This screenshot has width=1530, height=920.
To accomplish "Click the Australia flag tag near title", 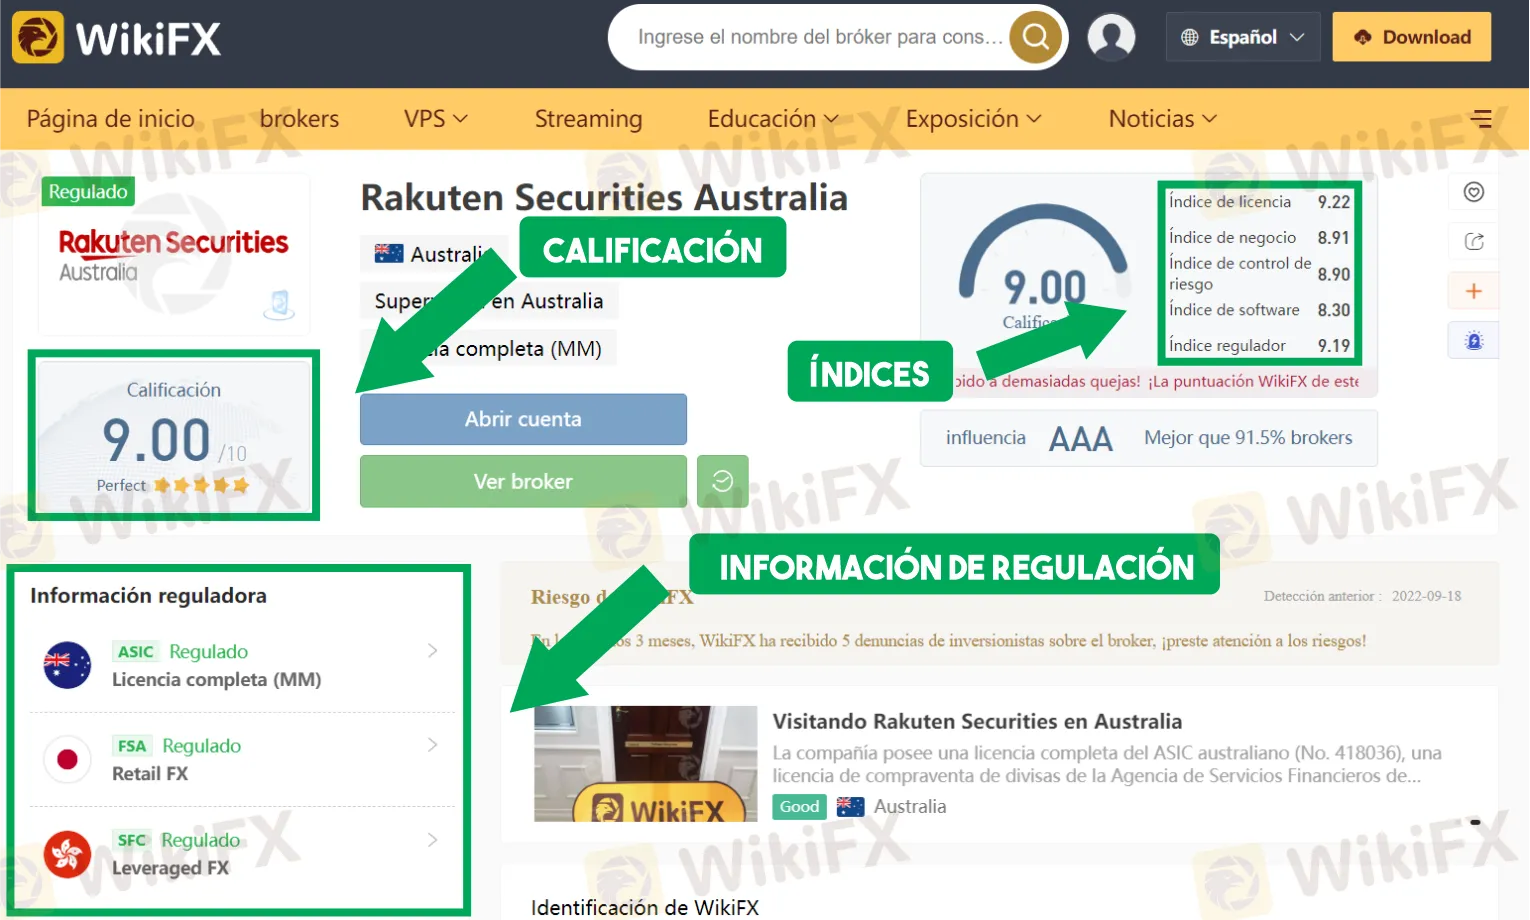I will pyautogui.click(x=388, y=254).
